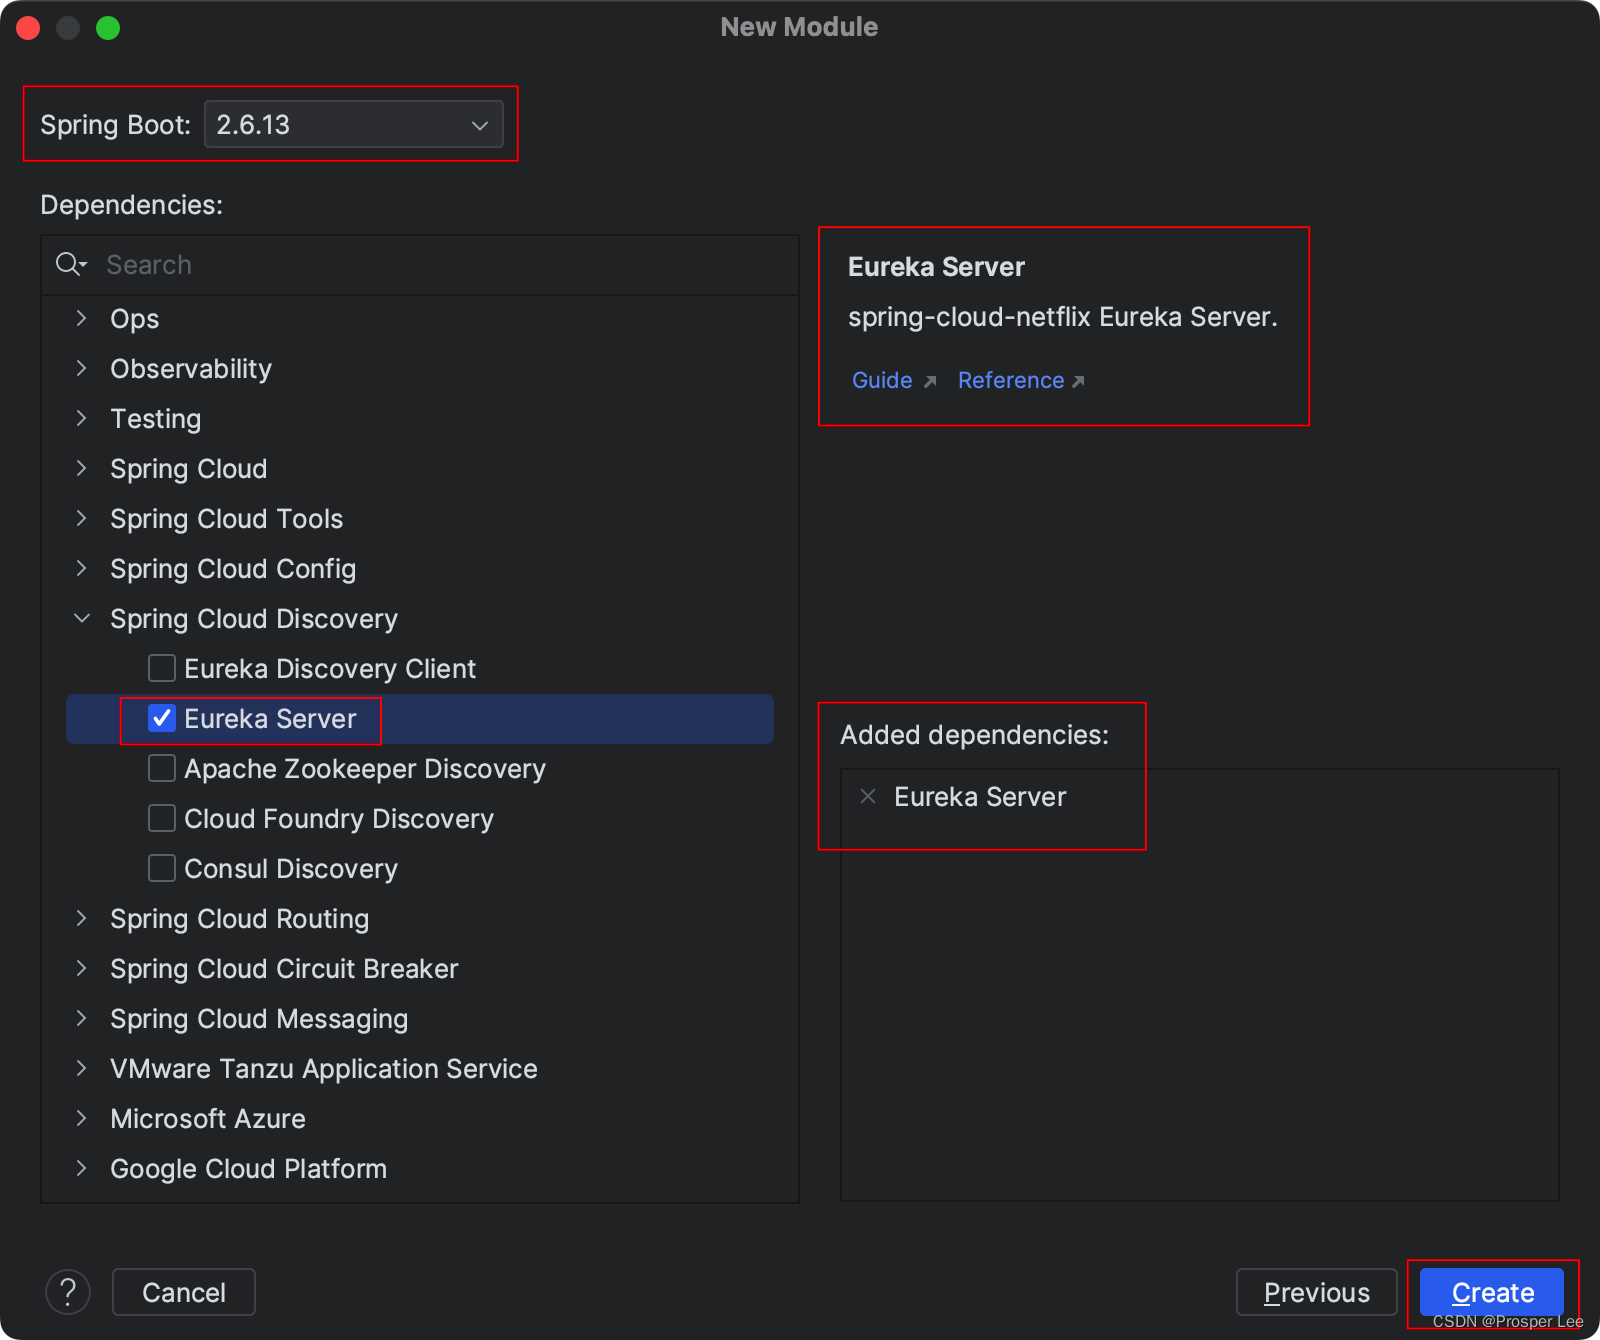Expand the Spring Cloud category
Viewport: 1600px width, 1340px height.
coord(81,468)
